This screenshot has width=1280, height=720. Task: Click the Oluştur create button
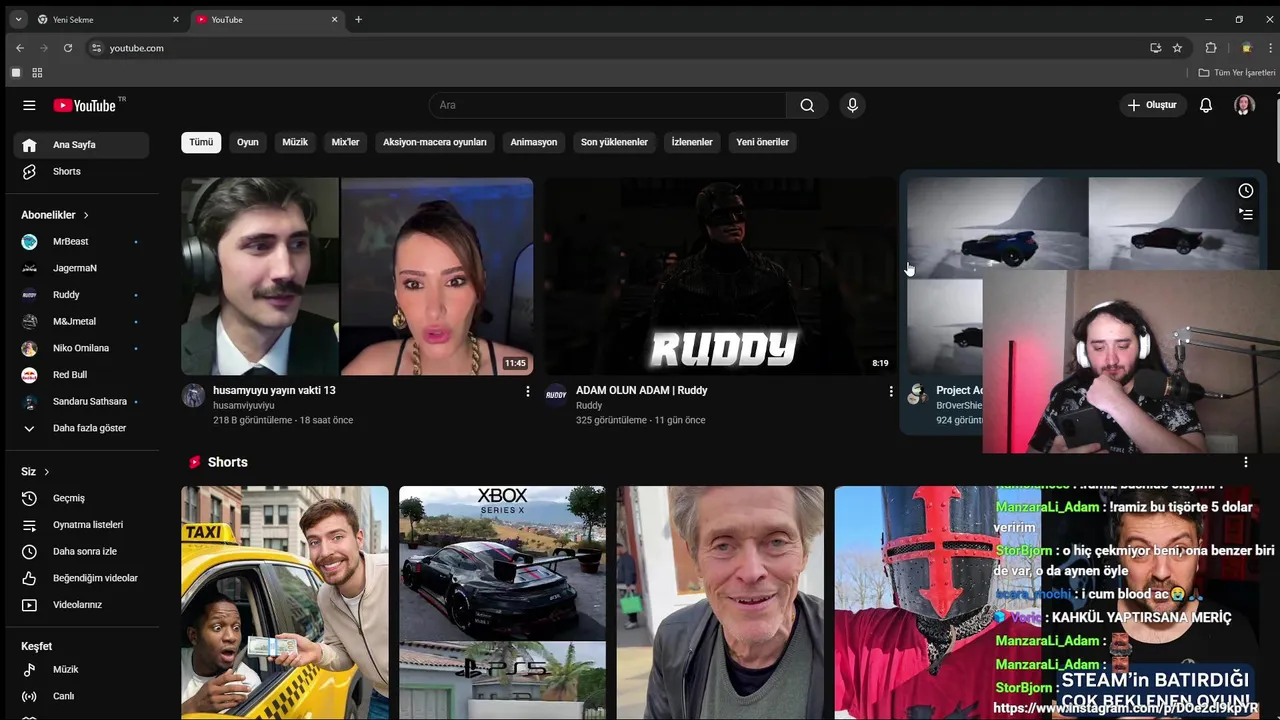point(1152,105)
